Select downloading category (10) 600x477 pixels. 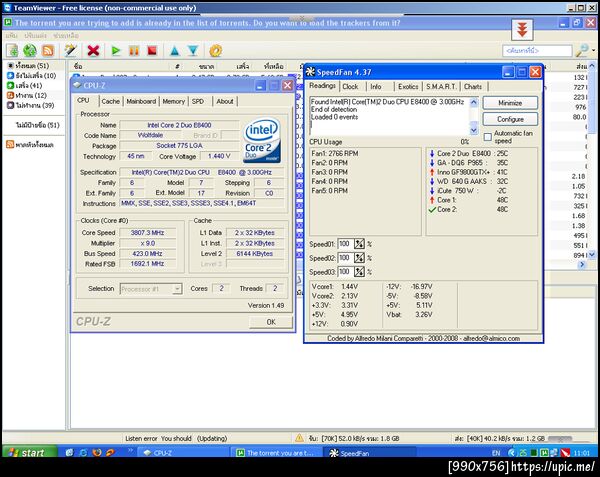(32, 75)
